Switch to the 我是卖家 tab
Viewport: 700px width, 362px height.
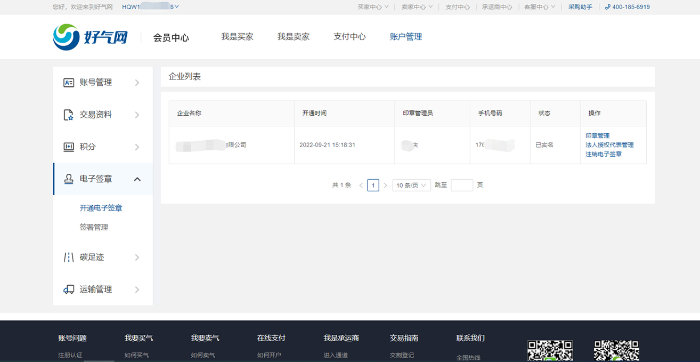(x=293, y=37)
